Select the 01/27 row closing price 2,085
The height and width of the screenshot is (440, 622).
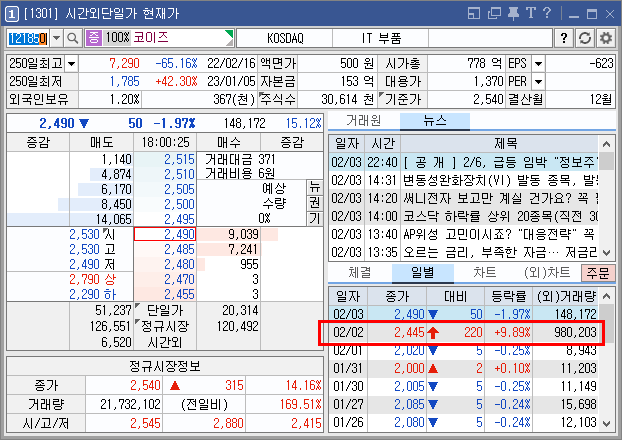[409, 404]
